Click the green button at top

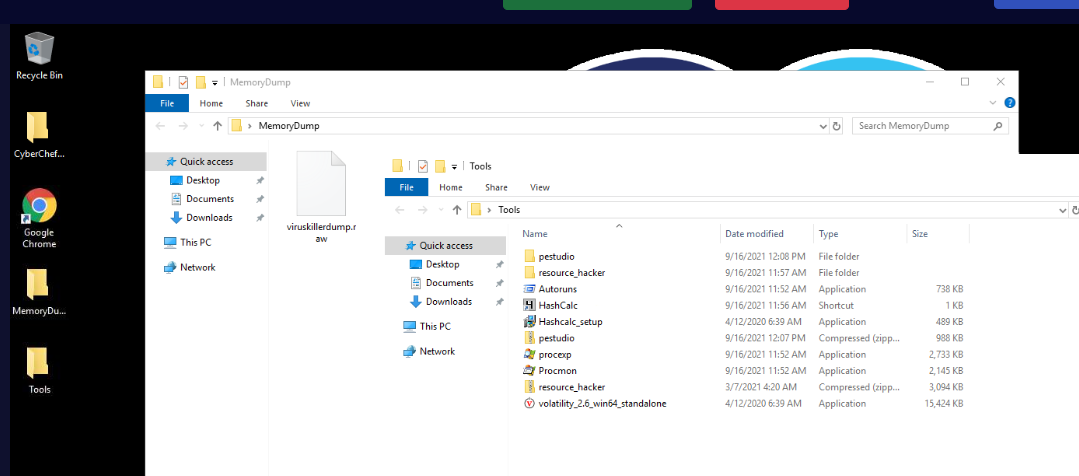[597, 4]
